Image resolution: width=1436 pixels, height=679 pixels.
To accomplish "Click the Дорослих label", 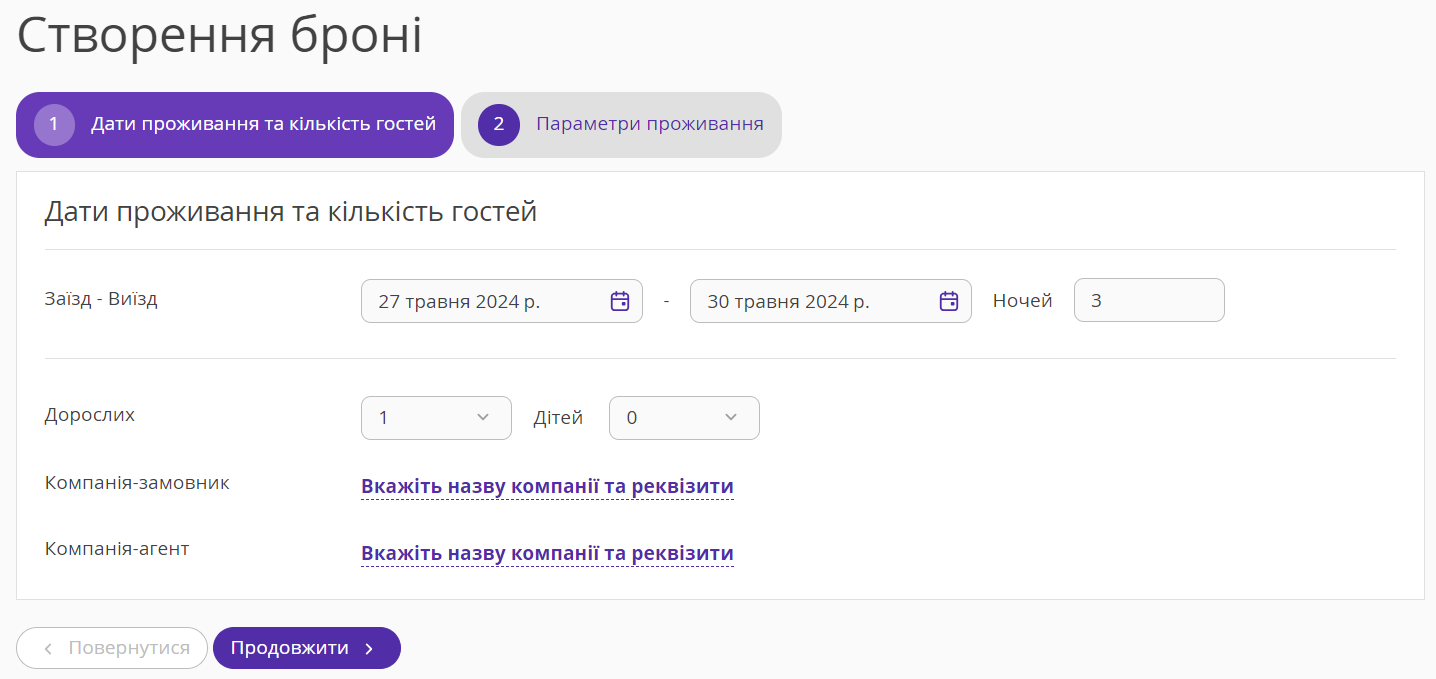I will point(90,415).
